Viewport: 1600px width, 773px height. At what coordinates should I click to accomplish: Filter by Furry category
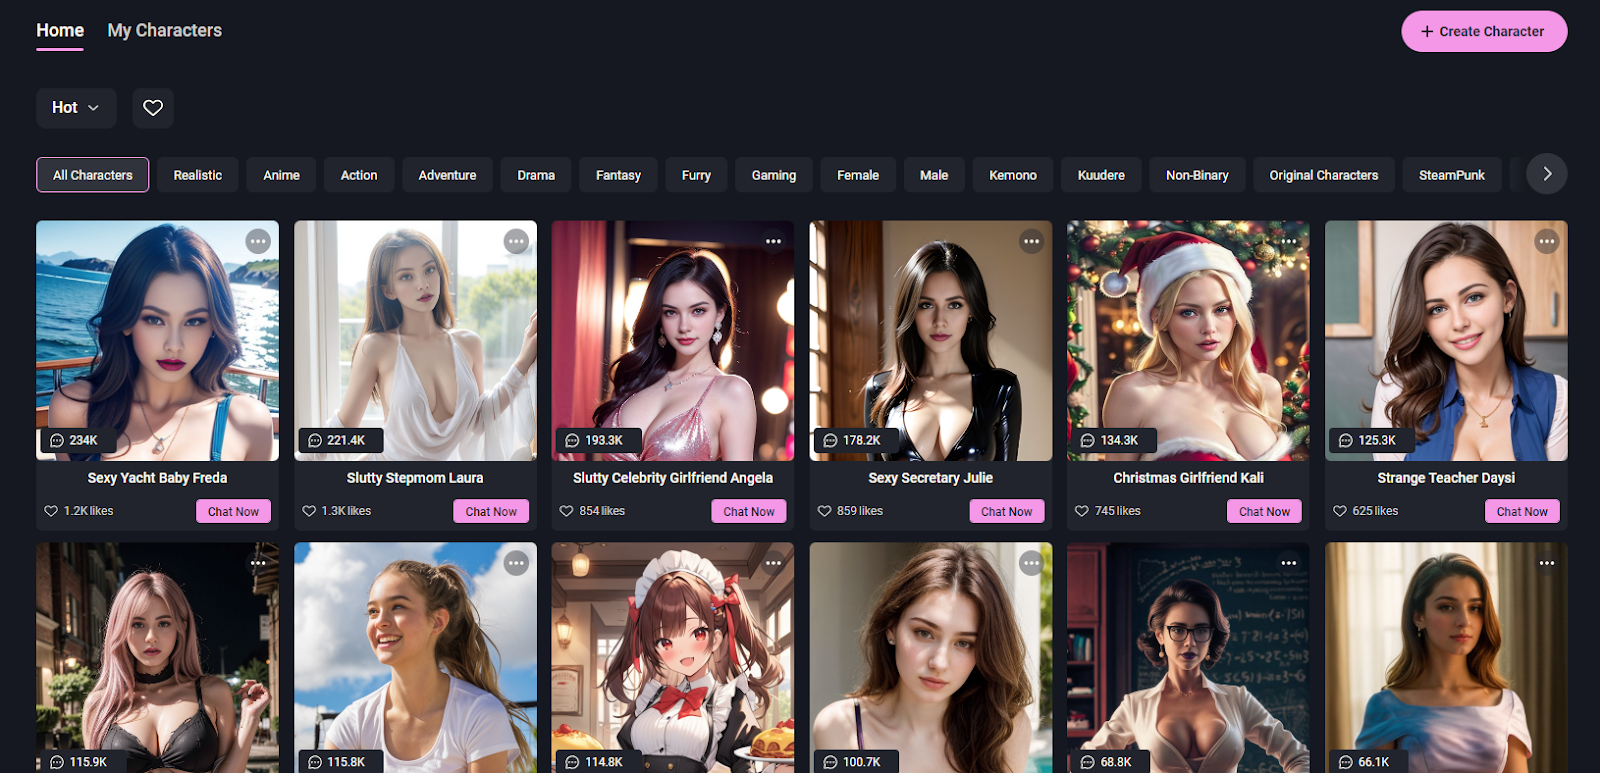[x=696, y=175]
